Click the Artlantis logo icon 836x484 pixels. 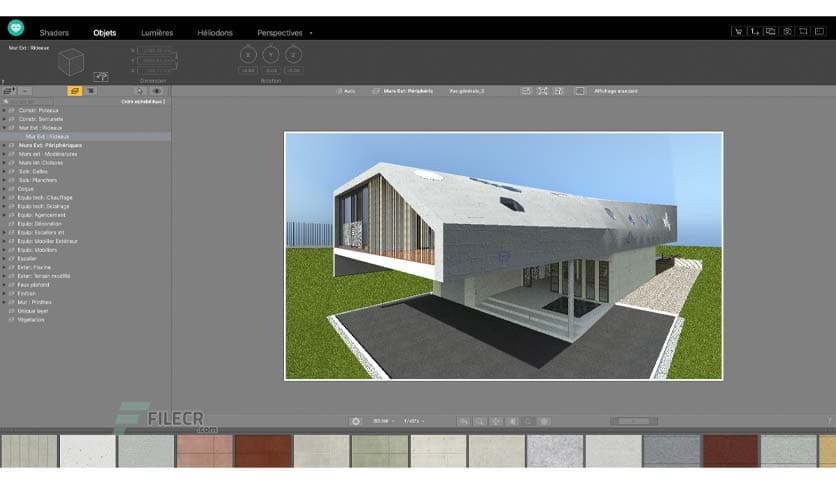pyautogui.click(x=17, y=29)
